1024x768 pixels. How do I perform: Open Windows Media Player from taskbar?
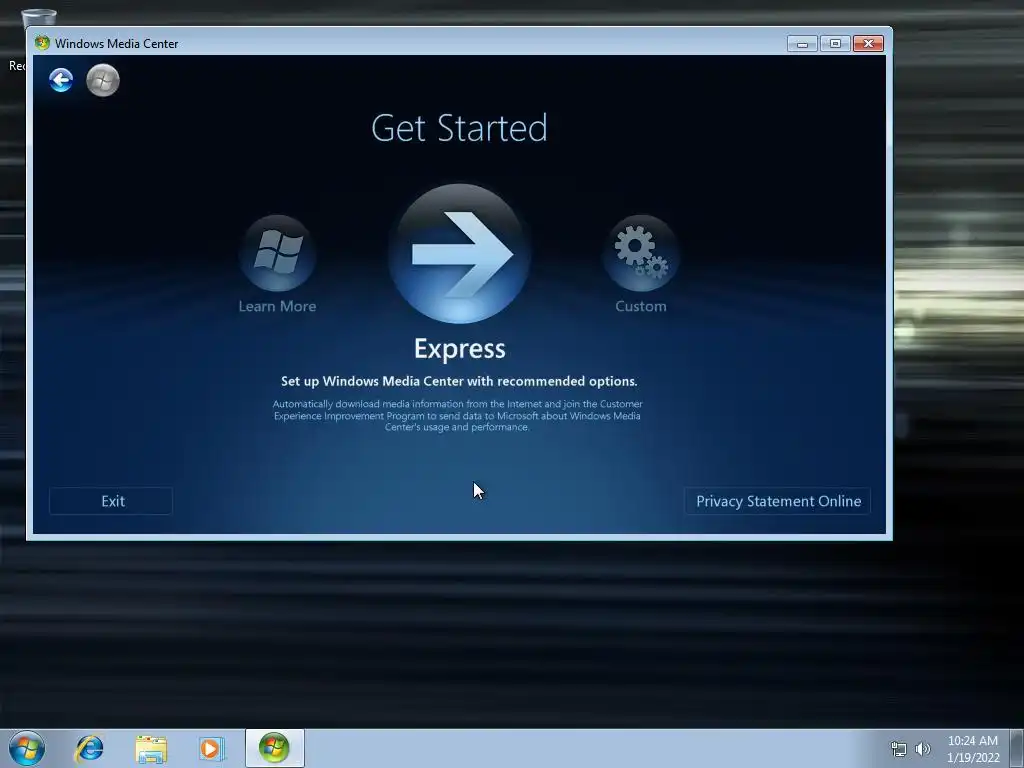click(x=212, y=748)
